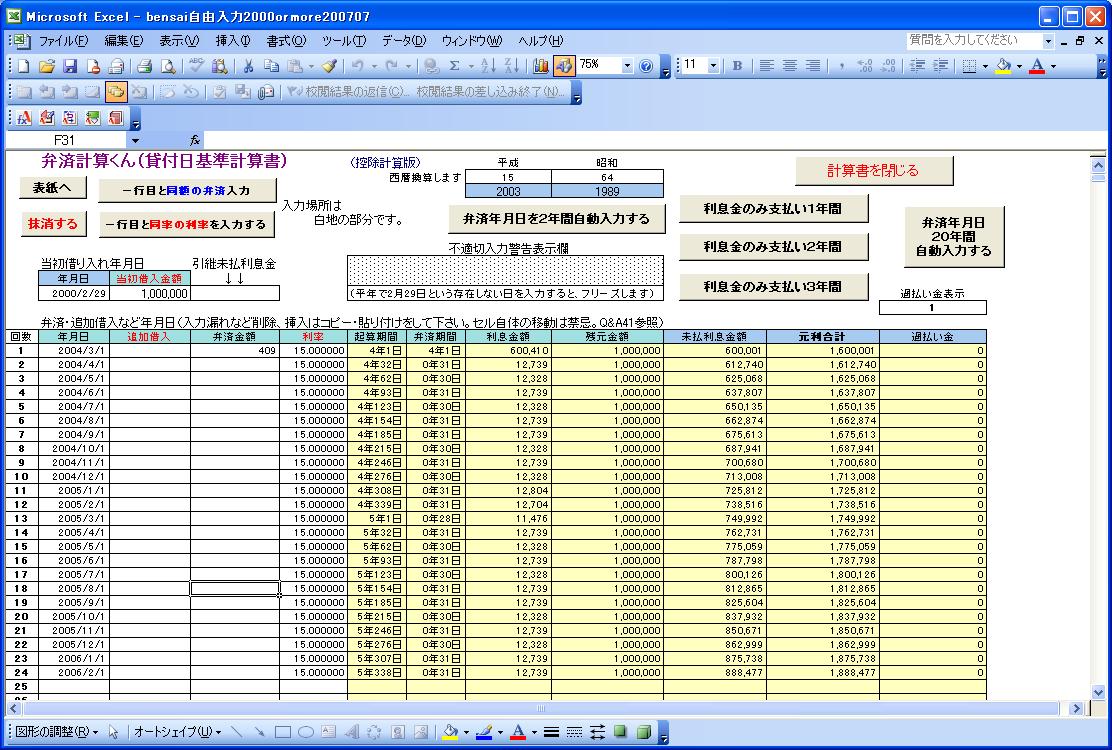Sort descending with the Z-A icon

point(511,66)
